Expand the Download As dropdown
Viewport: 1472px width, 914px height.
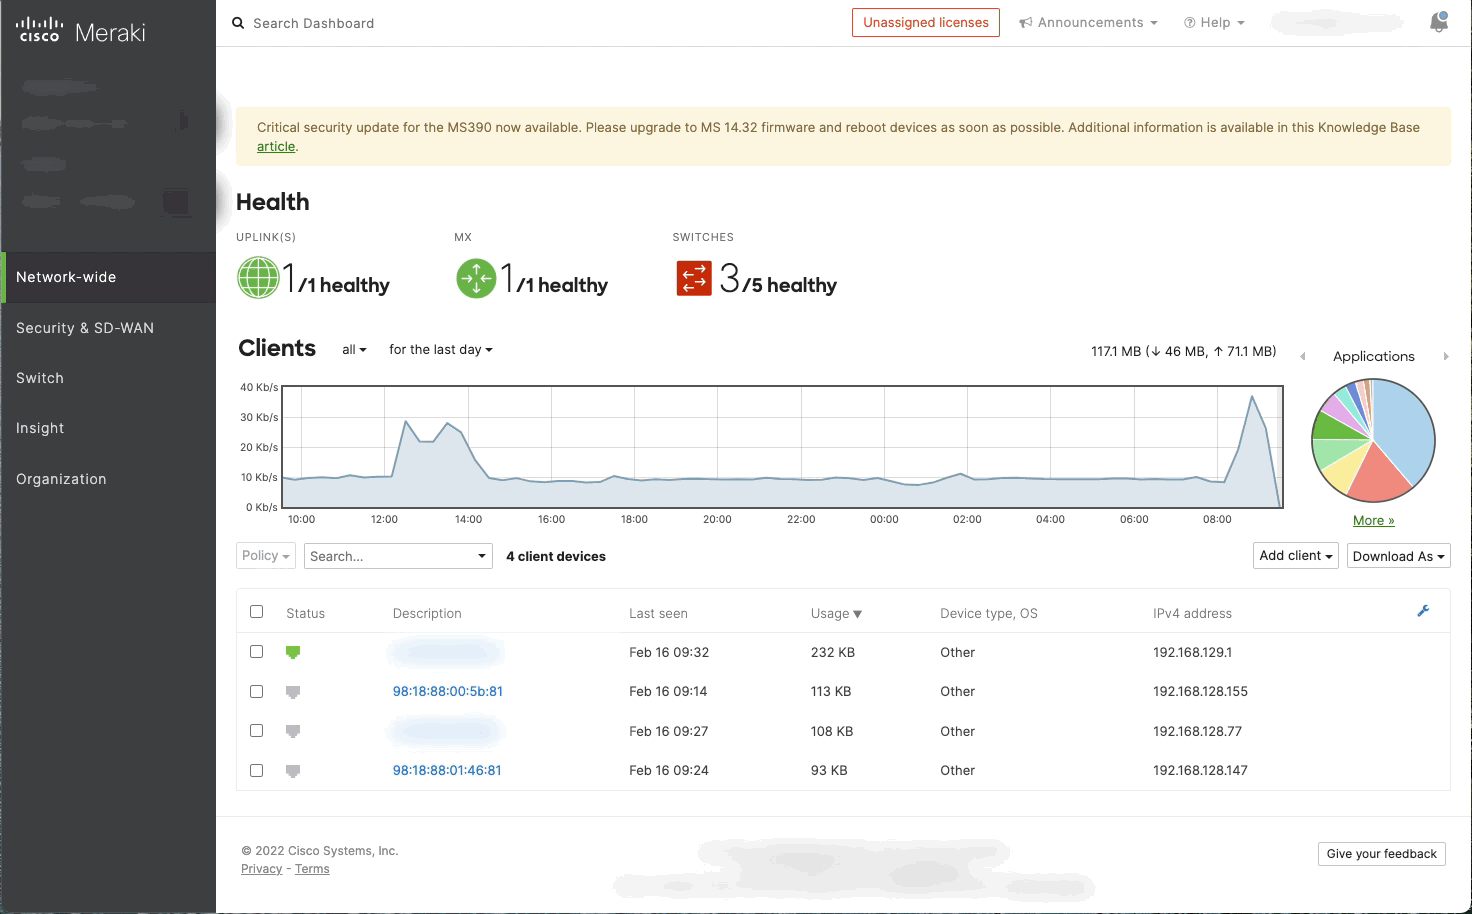[x=1398, y=555]
